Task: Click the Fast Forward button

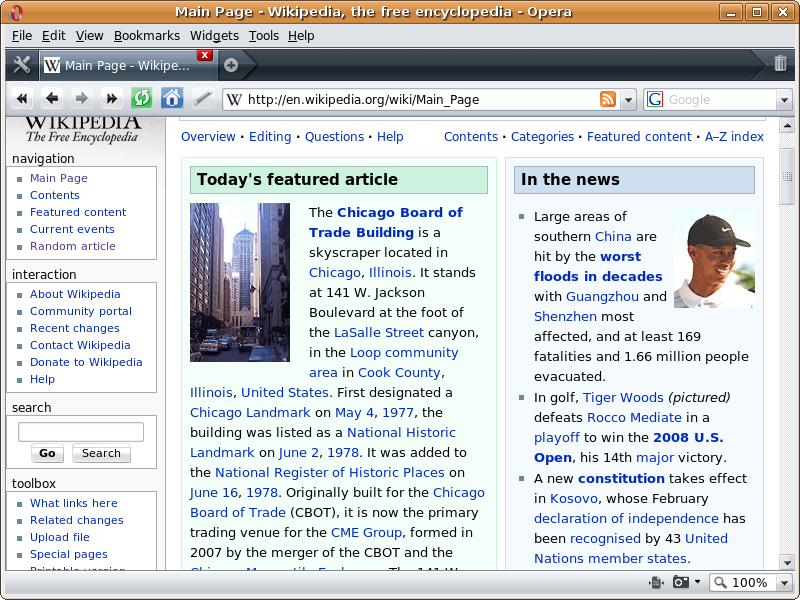Action: coord(112,98)
